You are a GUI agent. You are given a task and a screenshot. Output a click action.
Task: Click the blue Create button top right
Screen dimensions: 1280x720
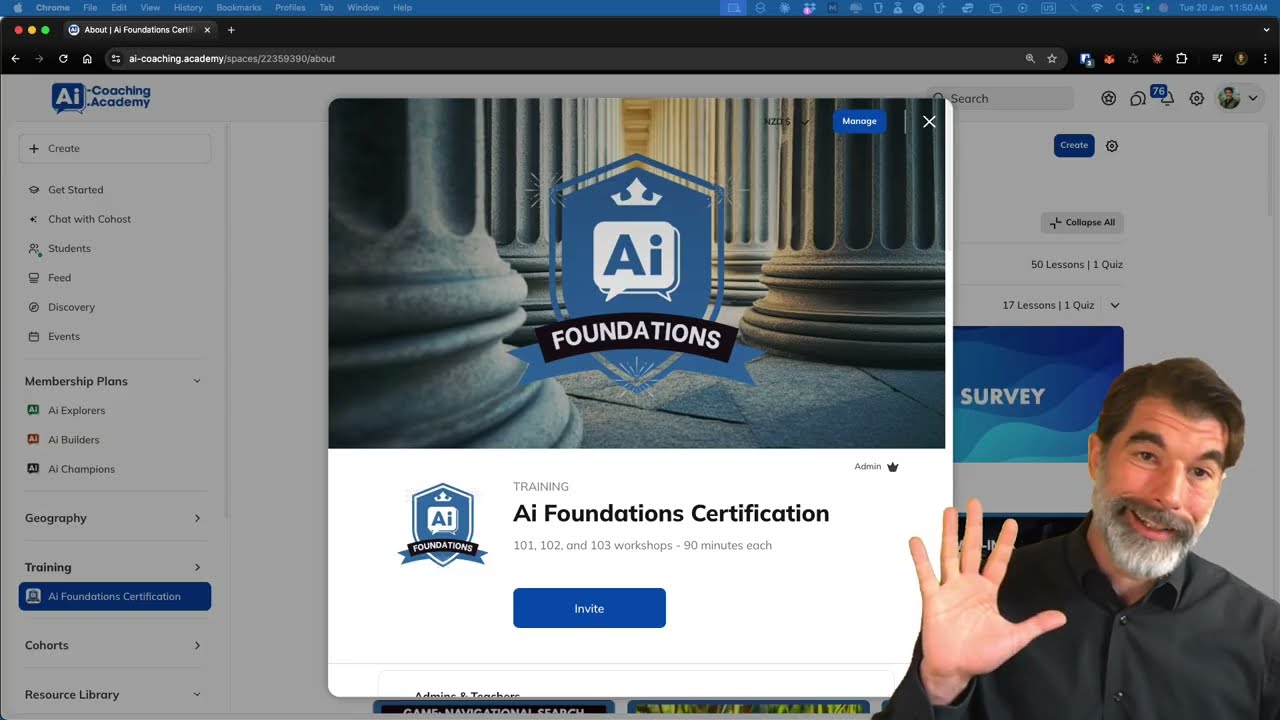(x=1074, y=145)
